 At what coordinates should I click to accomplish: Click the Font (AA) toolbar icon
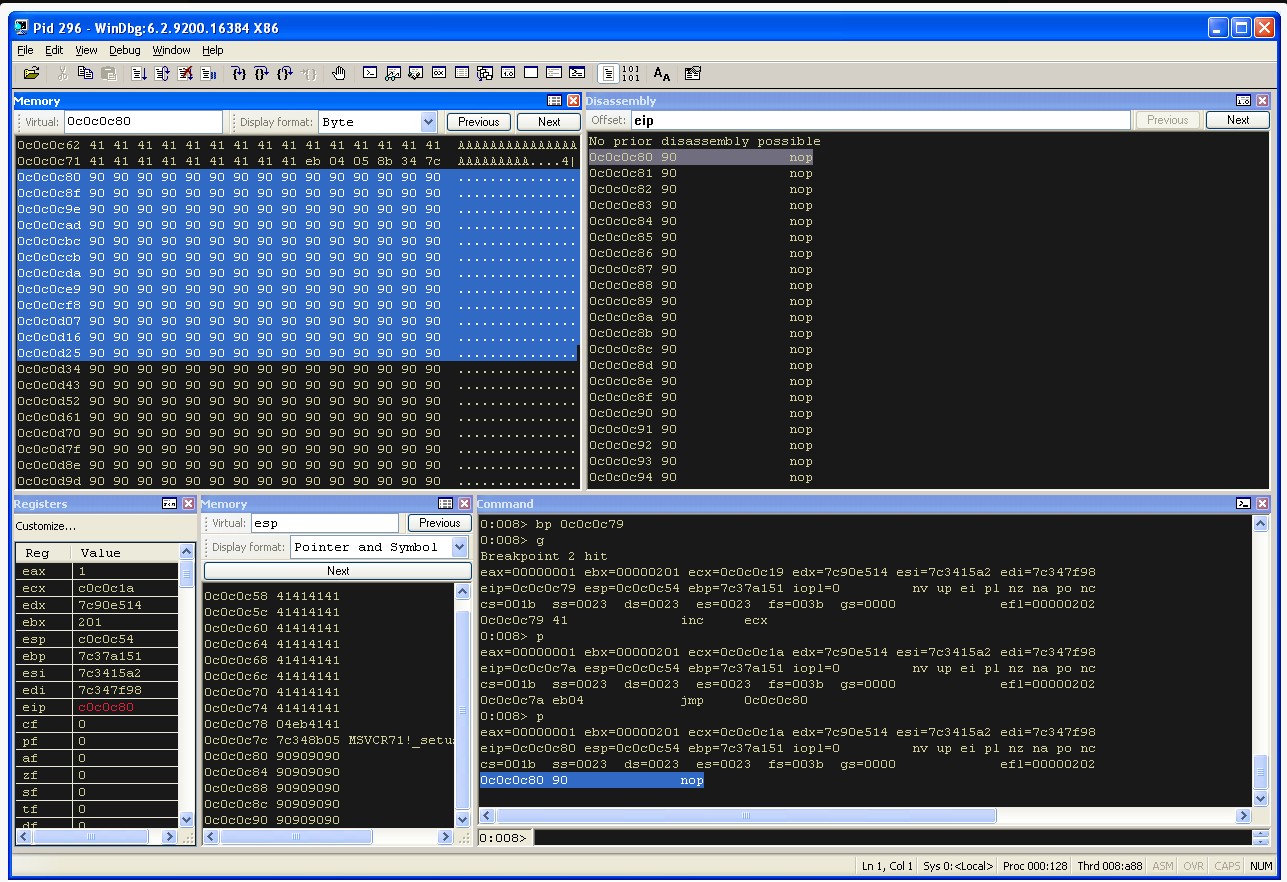coord(661,73)
